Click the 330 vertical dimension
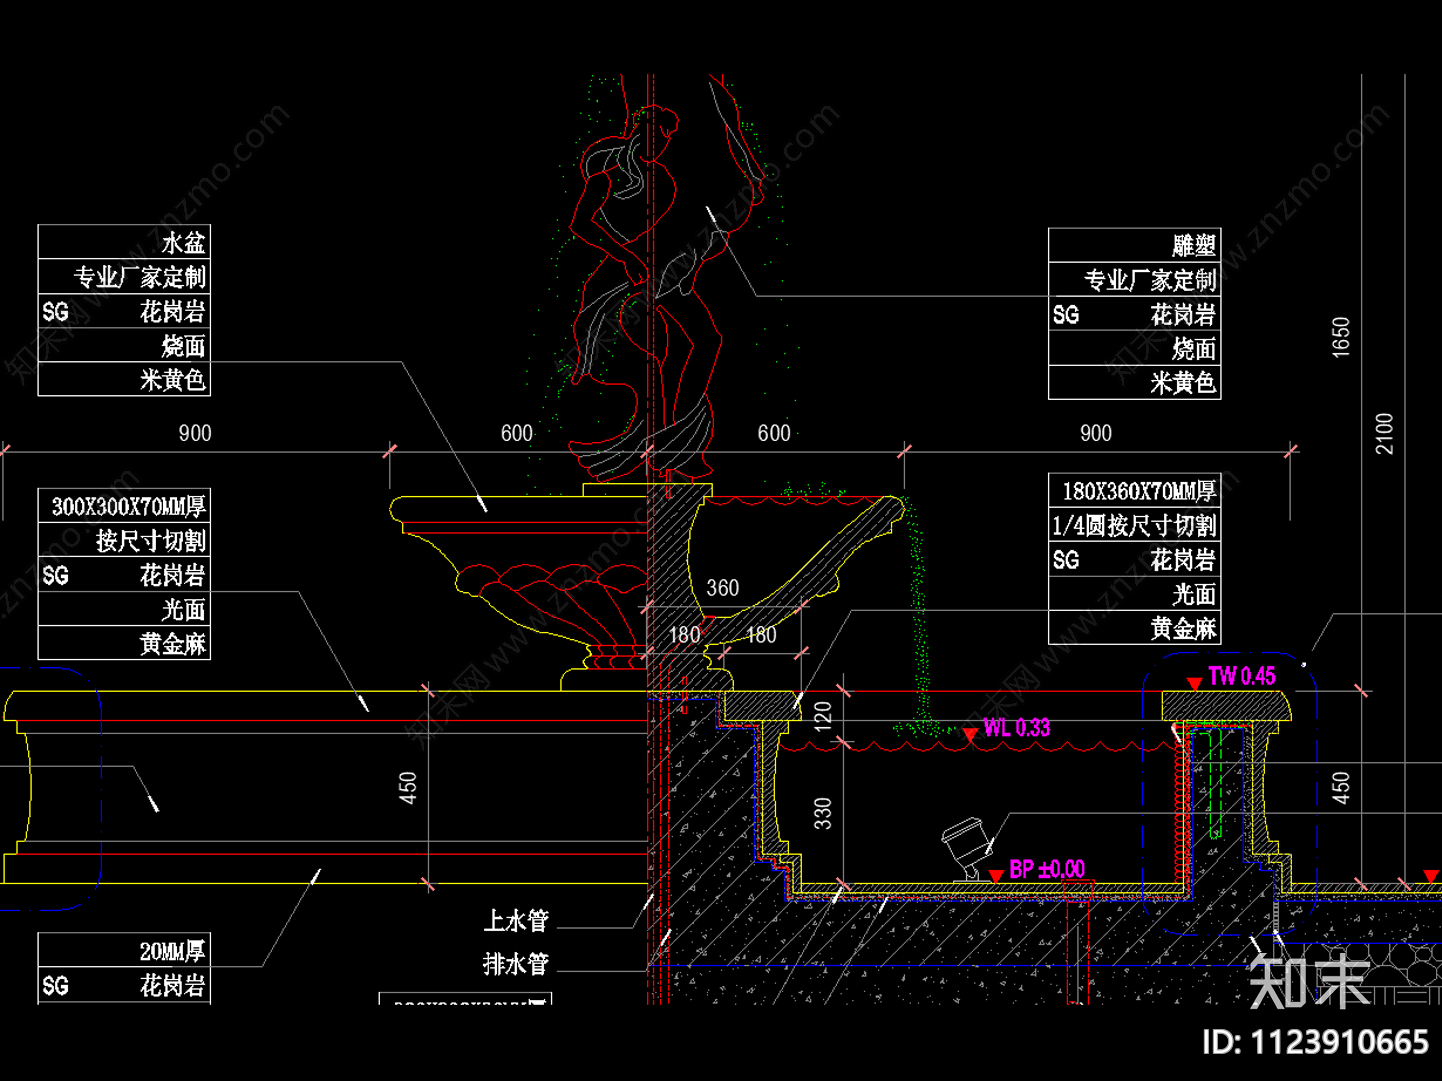The height and width of the screenshot is (1081, 1442). (822, 814)
